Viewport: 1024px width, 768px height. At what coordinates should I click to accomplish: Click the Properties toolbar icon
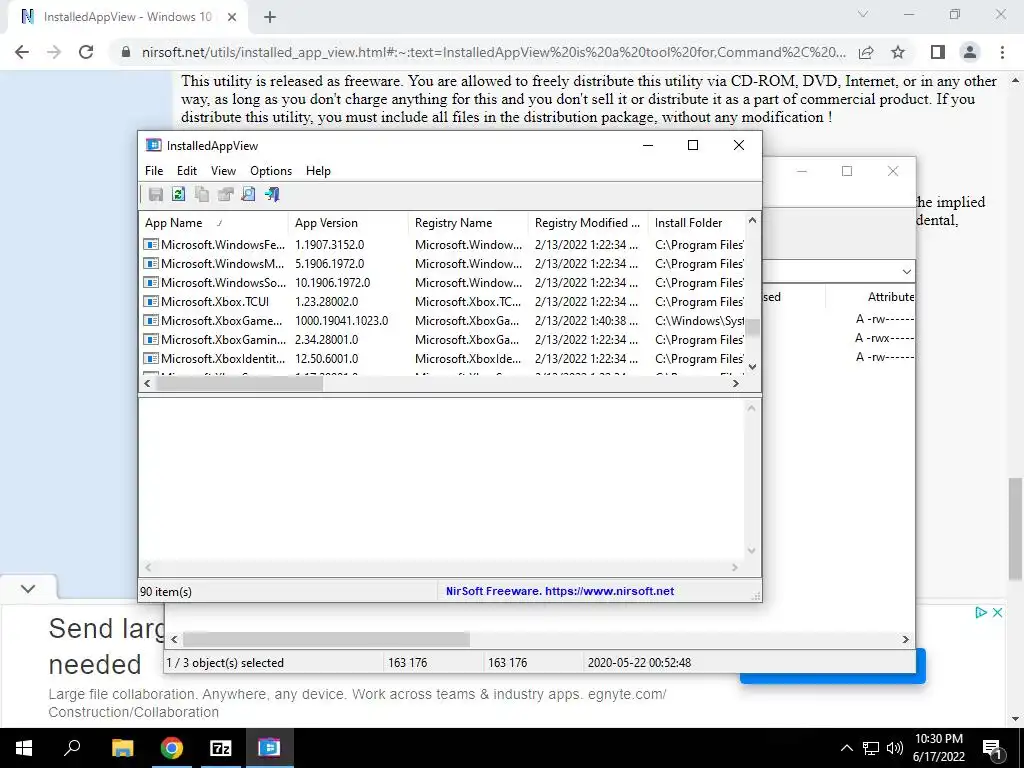(225, 194)
